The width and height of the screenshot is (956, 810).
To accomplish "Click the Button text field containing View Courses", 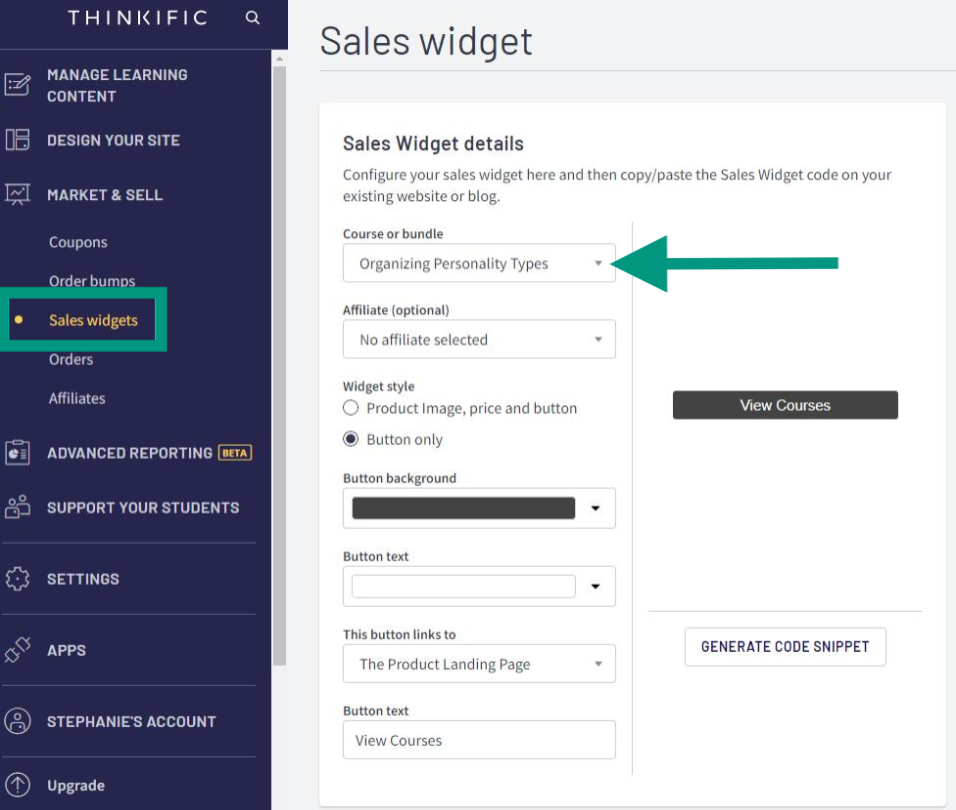I will 479,740.
